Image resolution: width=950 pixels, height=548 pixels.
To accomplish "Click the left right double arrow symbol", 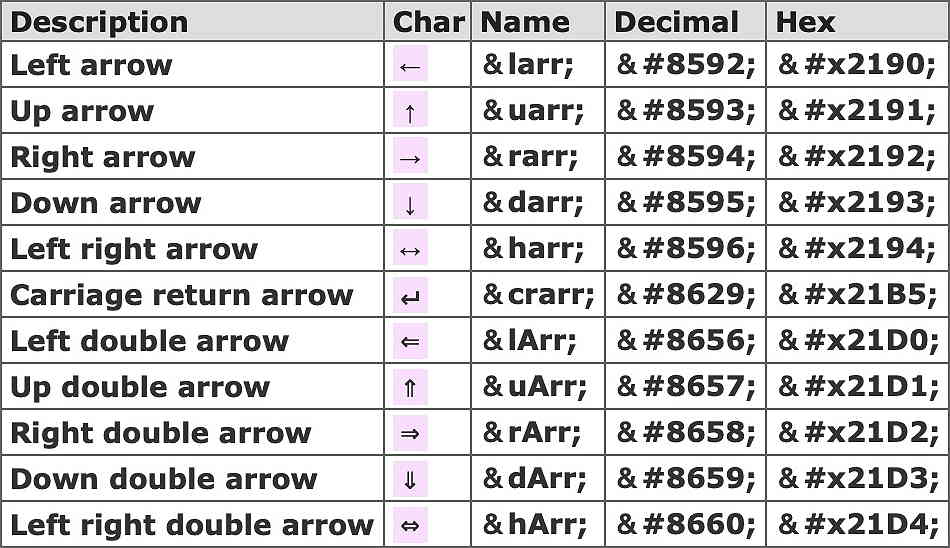I will click(410, 526).
